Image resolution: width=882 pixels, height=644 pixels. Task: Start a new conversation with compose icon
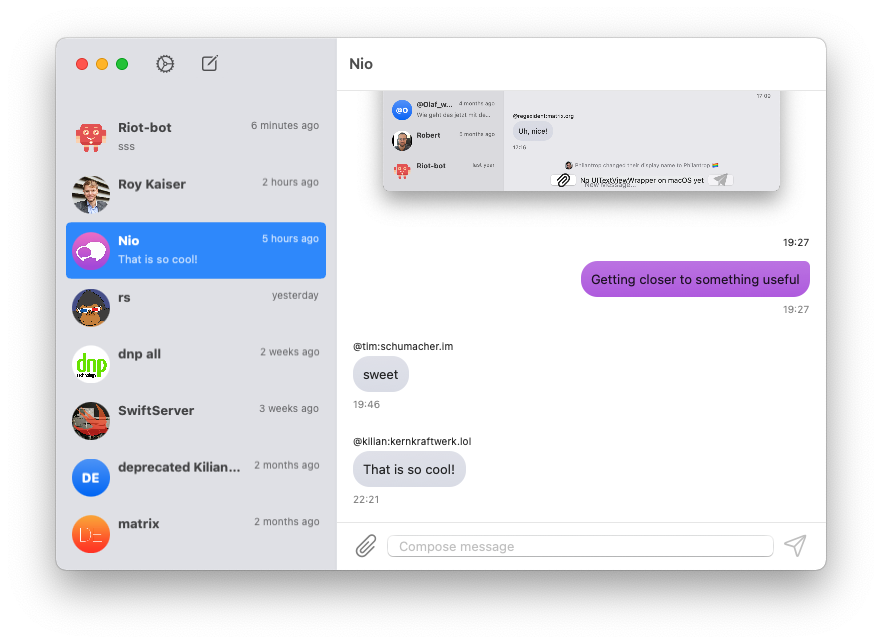pos(209,64)
